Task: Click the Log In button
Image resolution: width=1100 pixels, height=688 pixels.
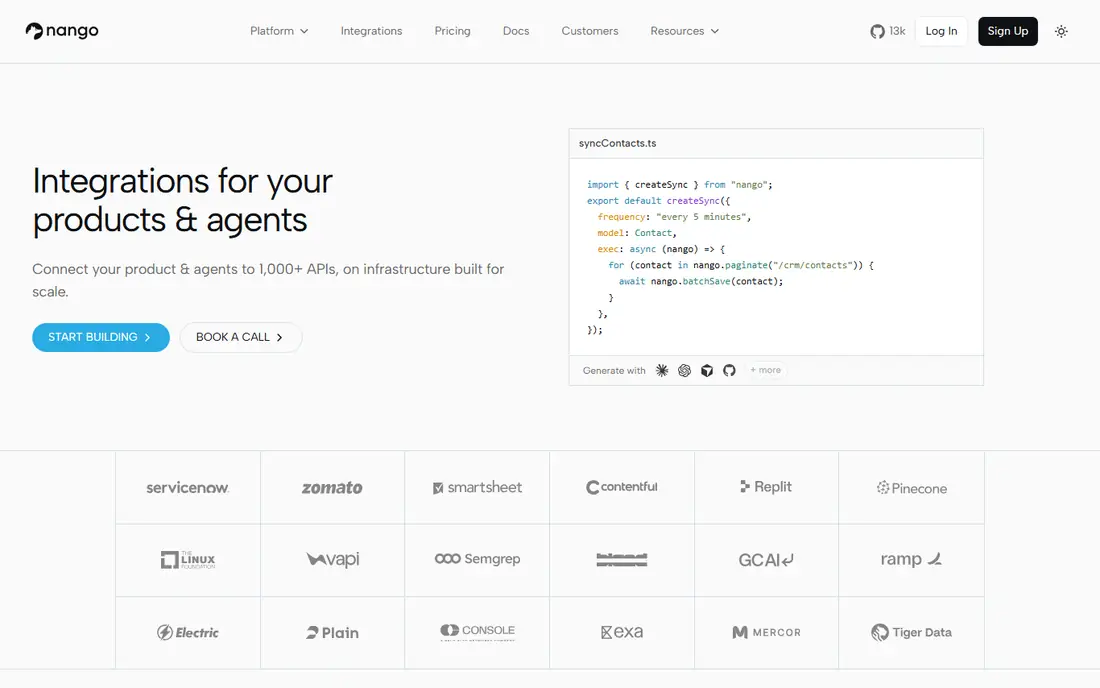Action: click(x=941, y=31)
